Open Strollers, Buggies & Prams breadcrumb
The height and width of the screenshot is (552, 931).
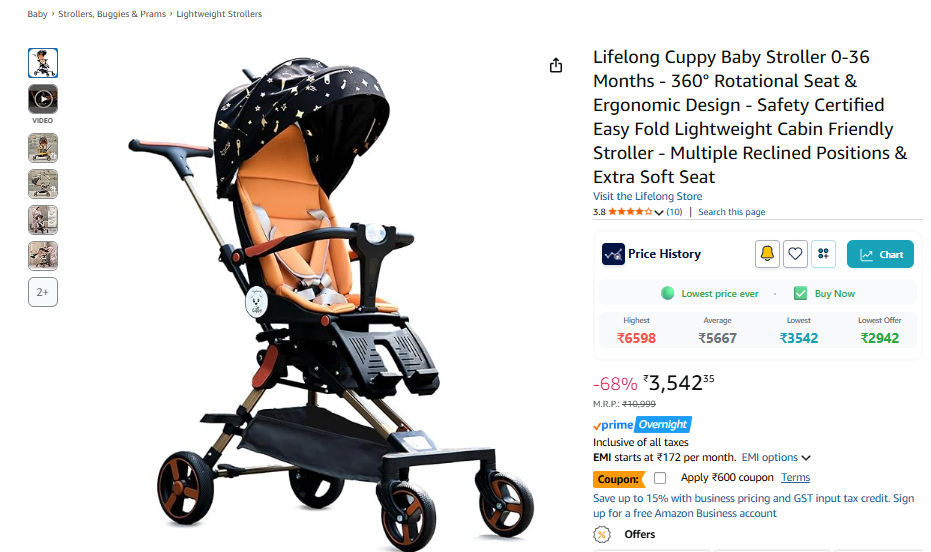coord(112,14)
